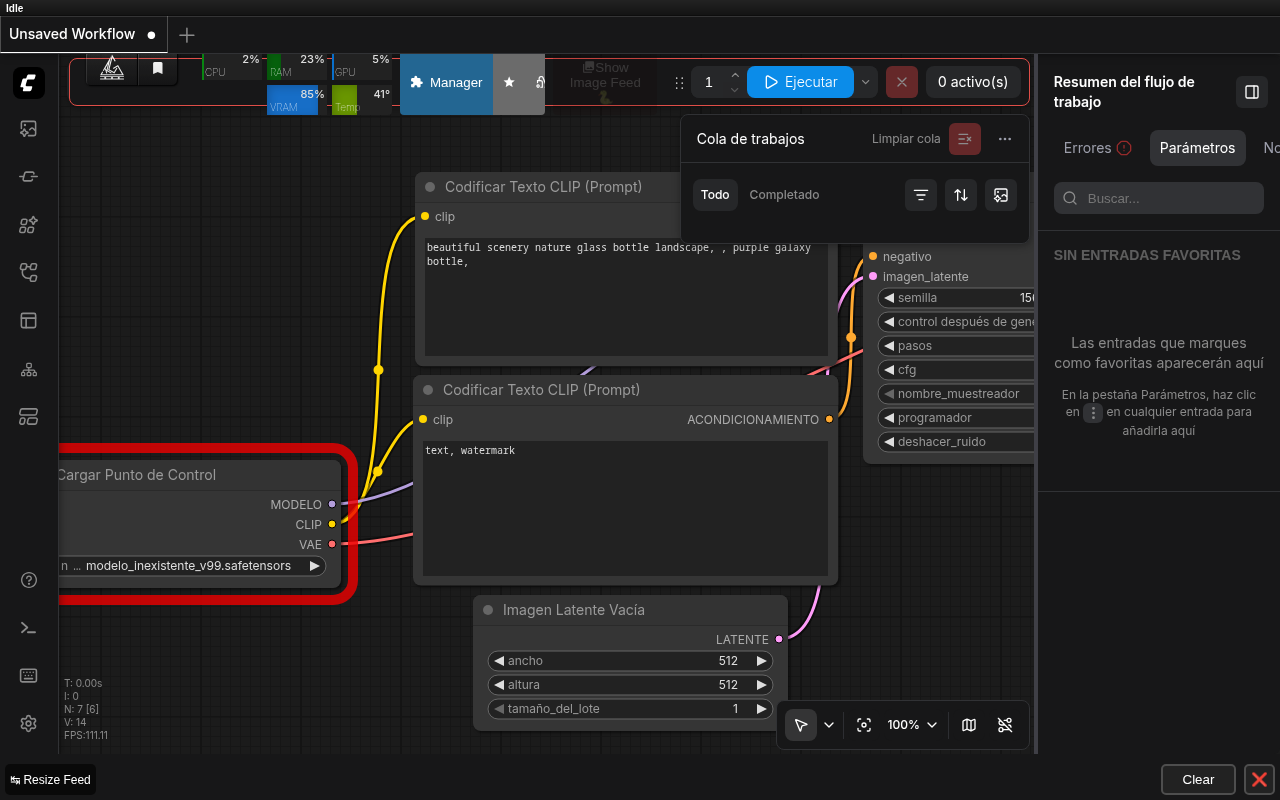Click the Clear button
Image resolution: width=1280 pixels, height=800 pixels.
click(1198, 780)
